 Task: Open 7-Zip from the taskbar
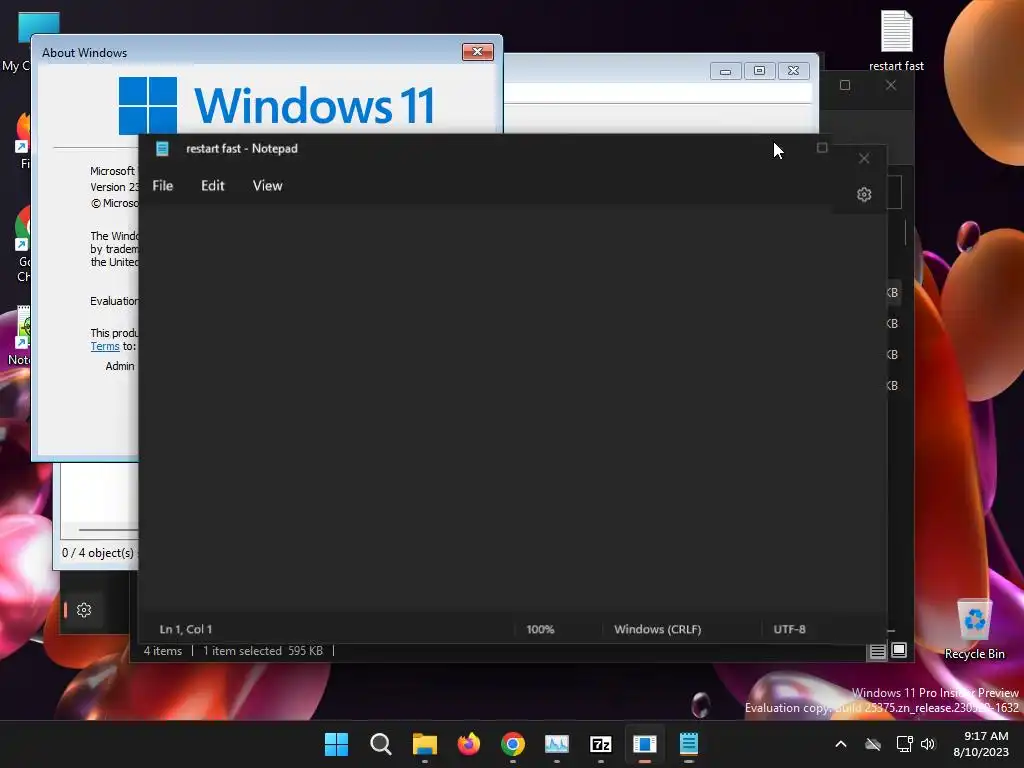pyautogui.click(x=601, y=744)
